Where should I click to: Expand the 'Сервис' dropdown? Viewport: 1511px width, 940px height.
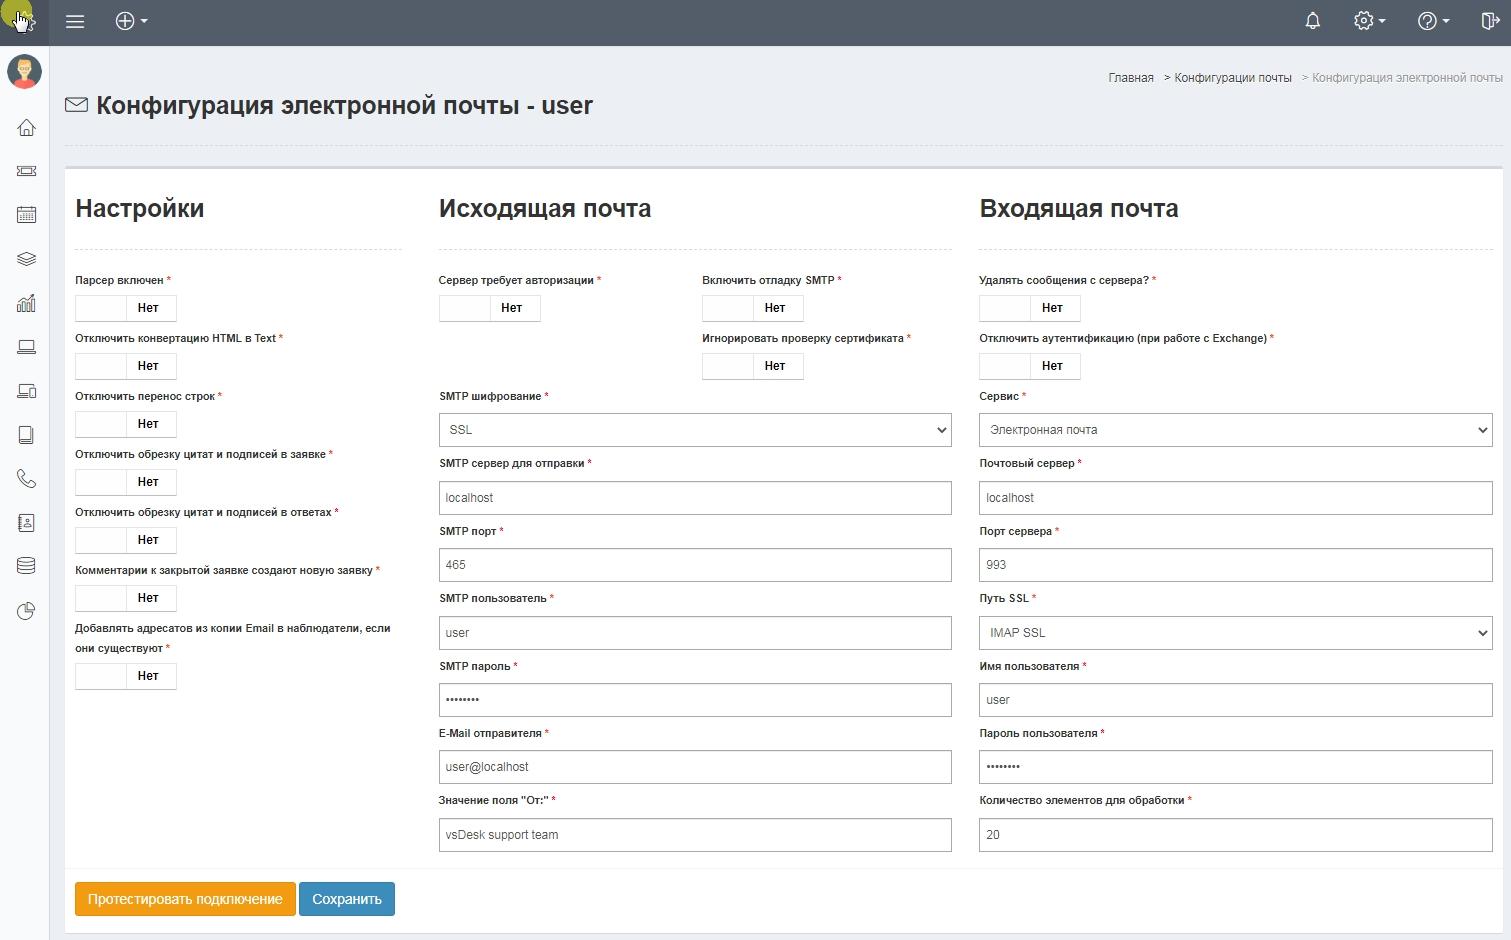(x=1235, y=430)
